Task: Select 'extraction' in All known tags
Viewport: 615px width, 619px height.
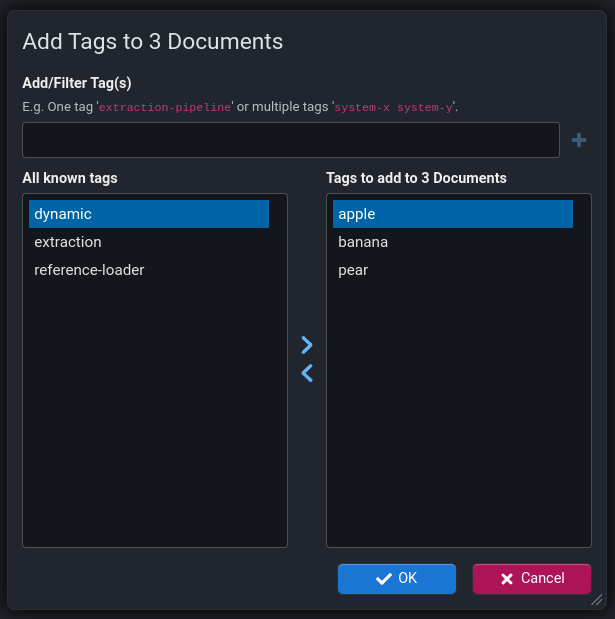Action: (x=68, y=242)
